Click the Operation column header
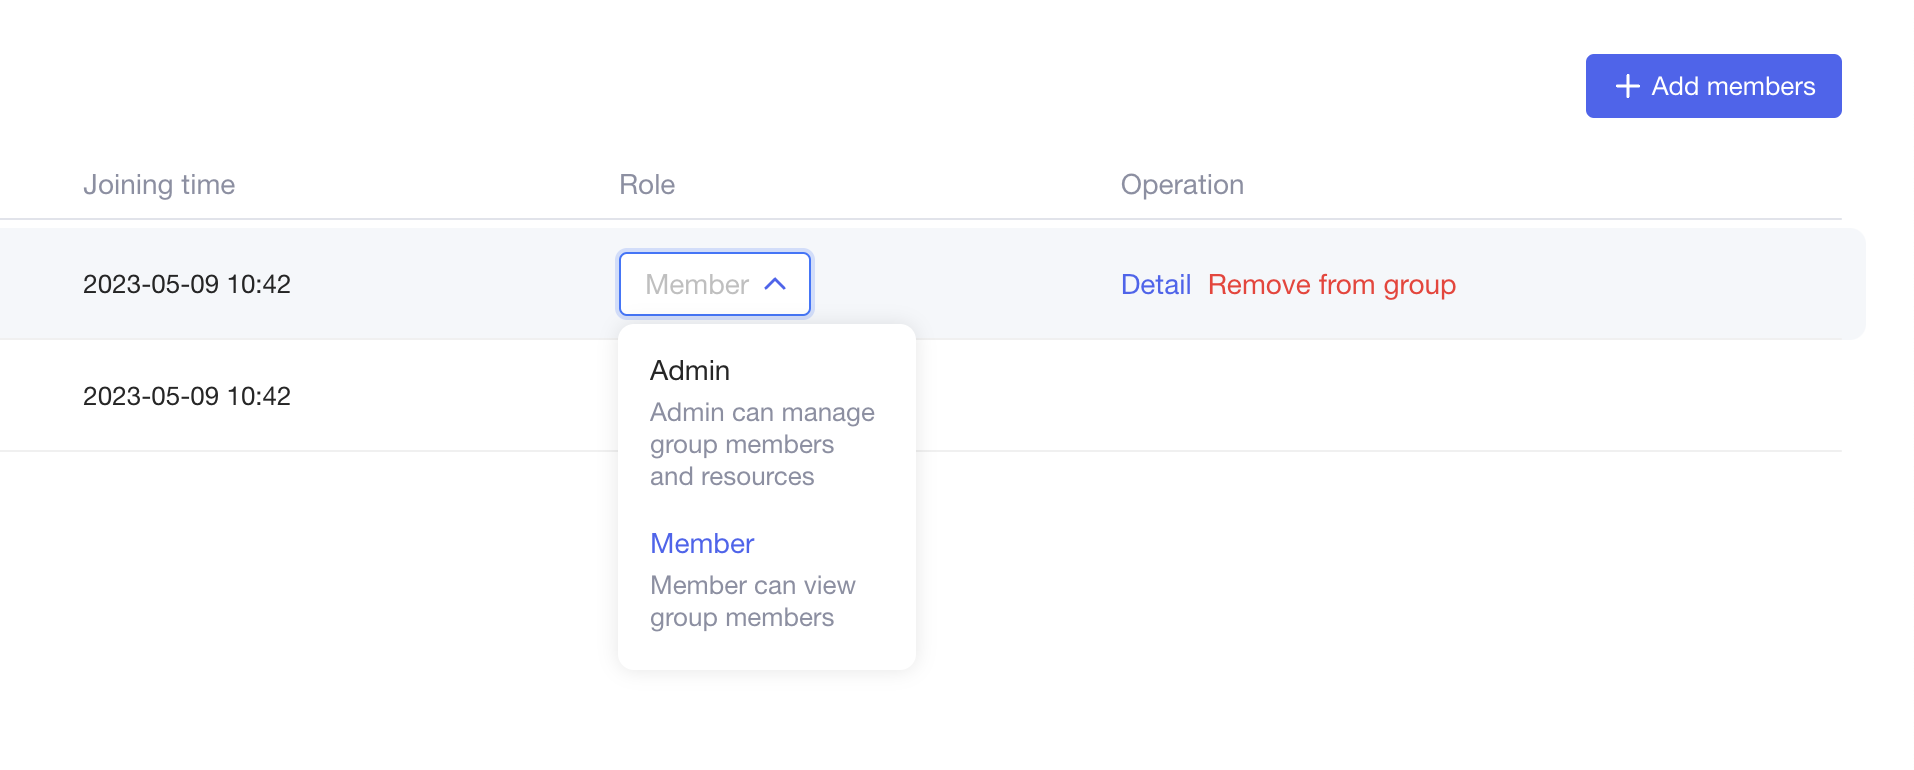The image size is (1914, 770). tap(1182, 185)
